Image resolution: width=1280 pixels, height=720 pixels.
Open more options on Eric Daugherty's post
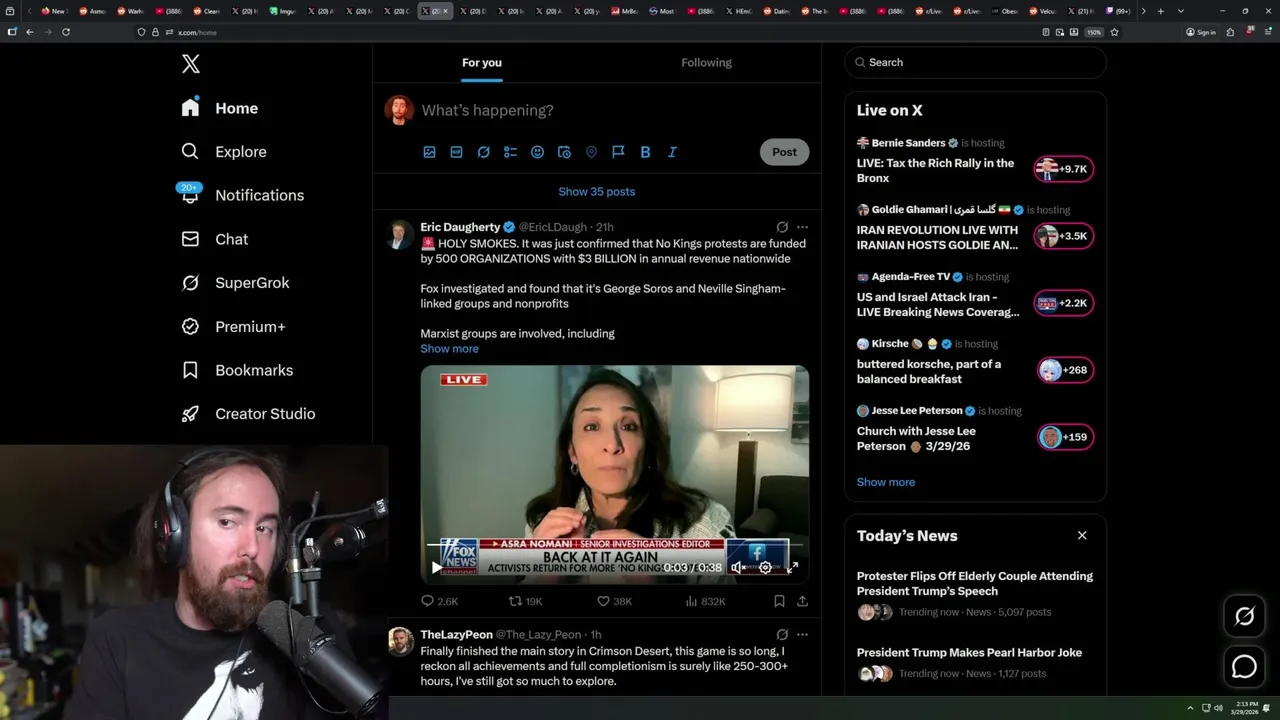tap(802, 227)
